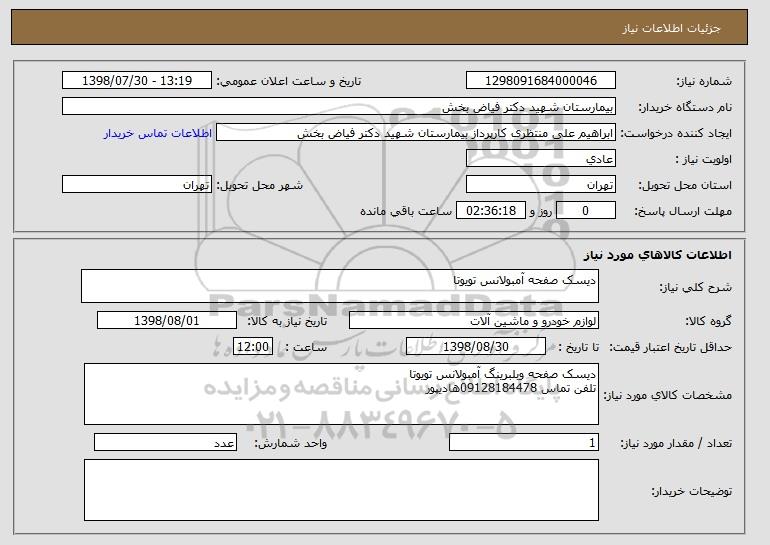The height and width of the screenshot is (545, 770).
Task: Click the price validity date field 1398/08/30
Action: coord(476,347)
